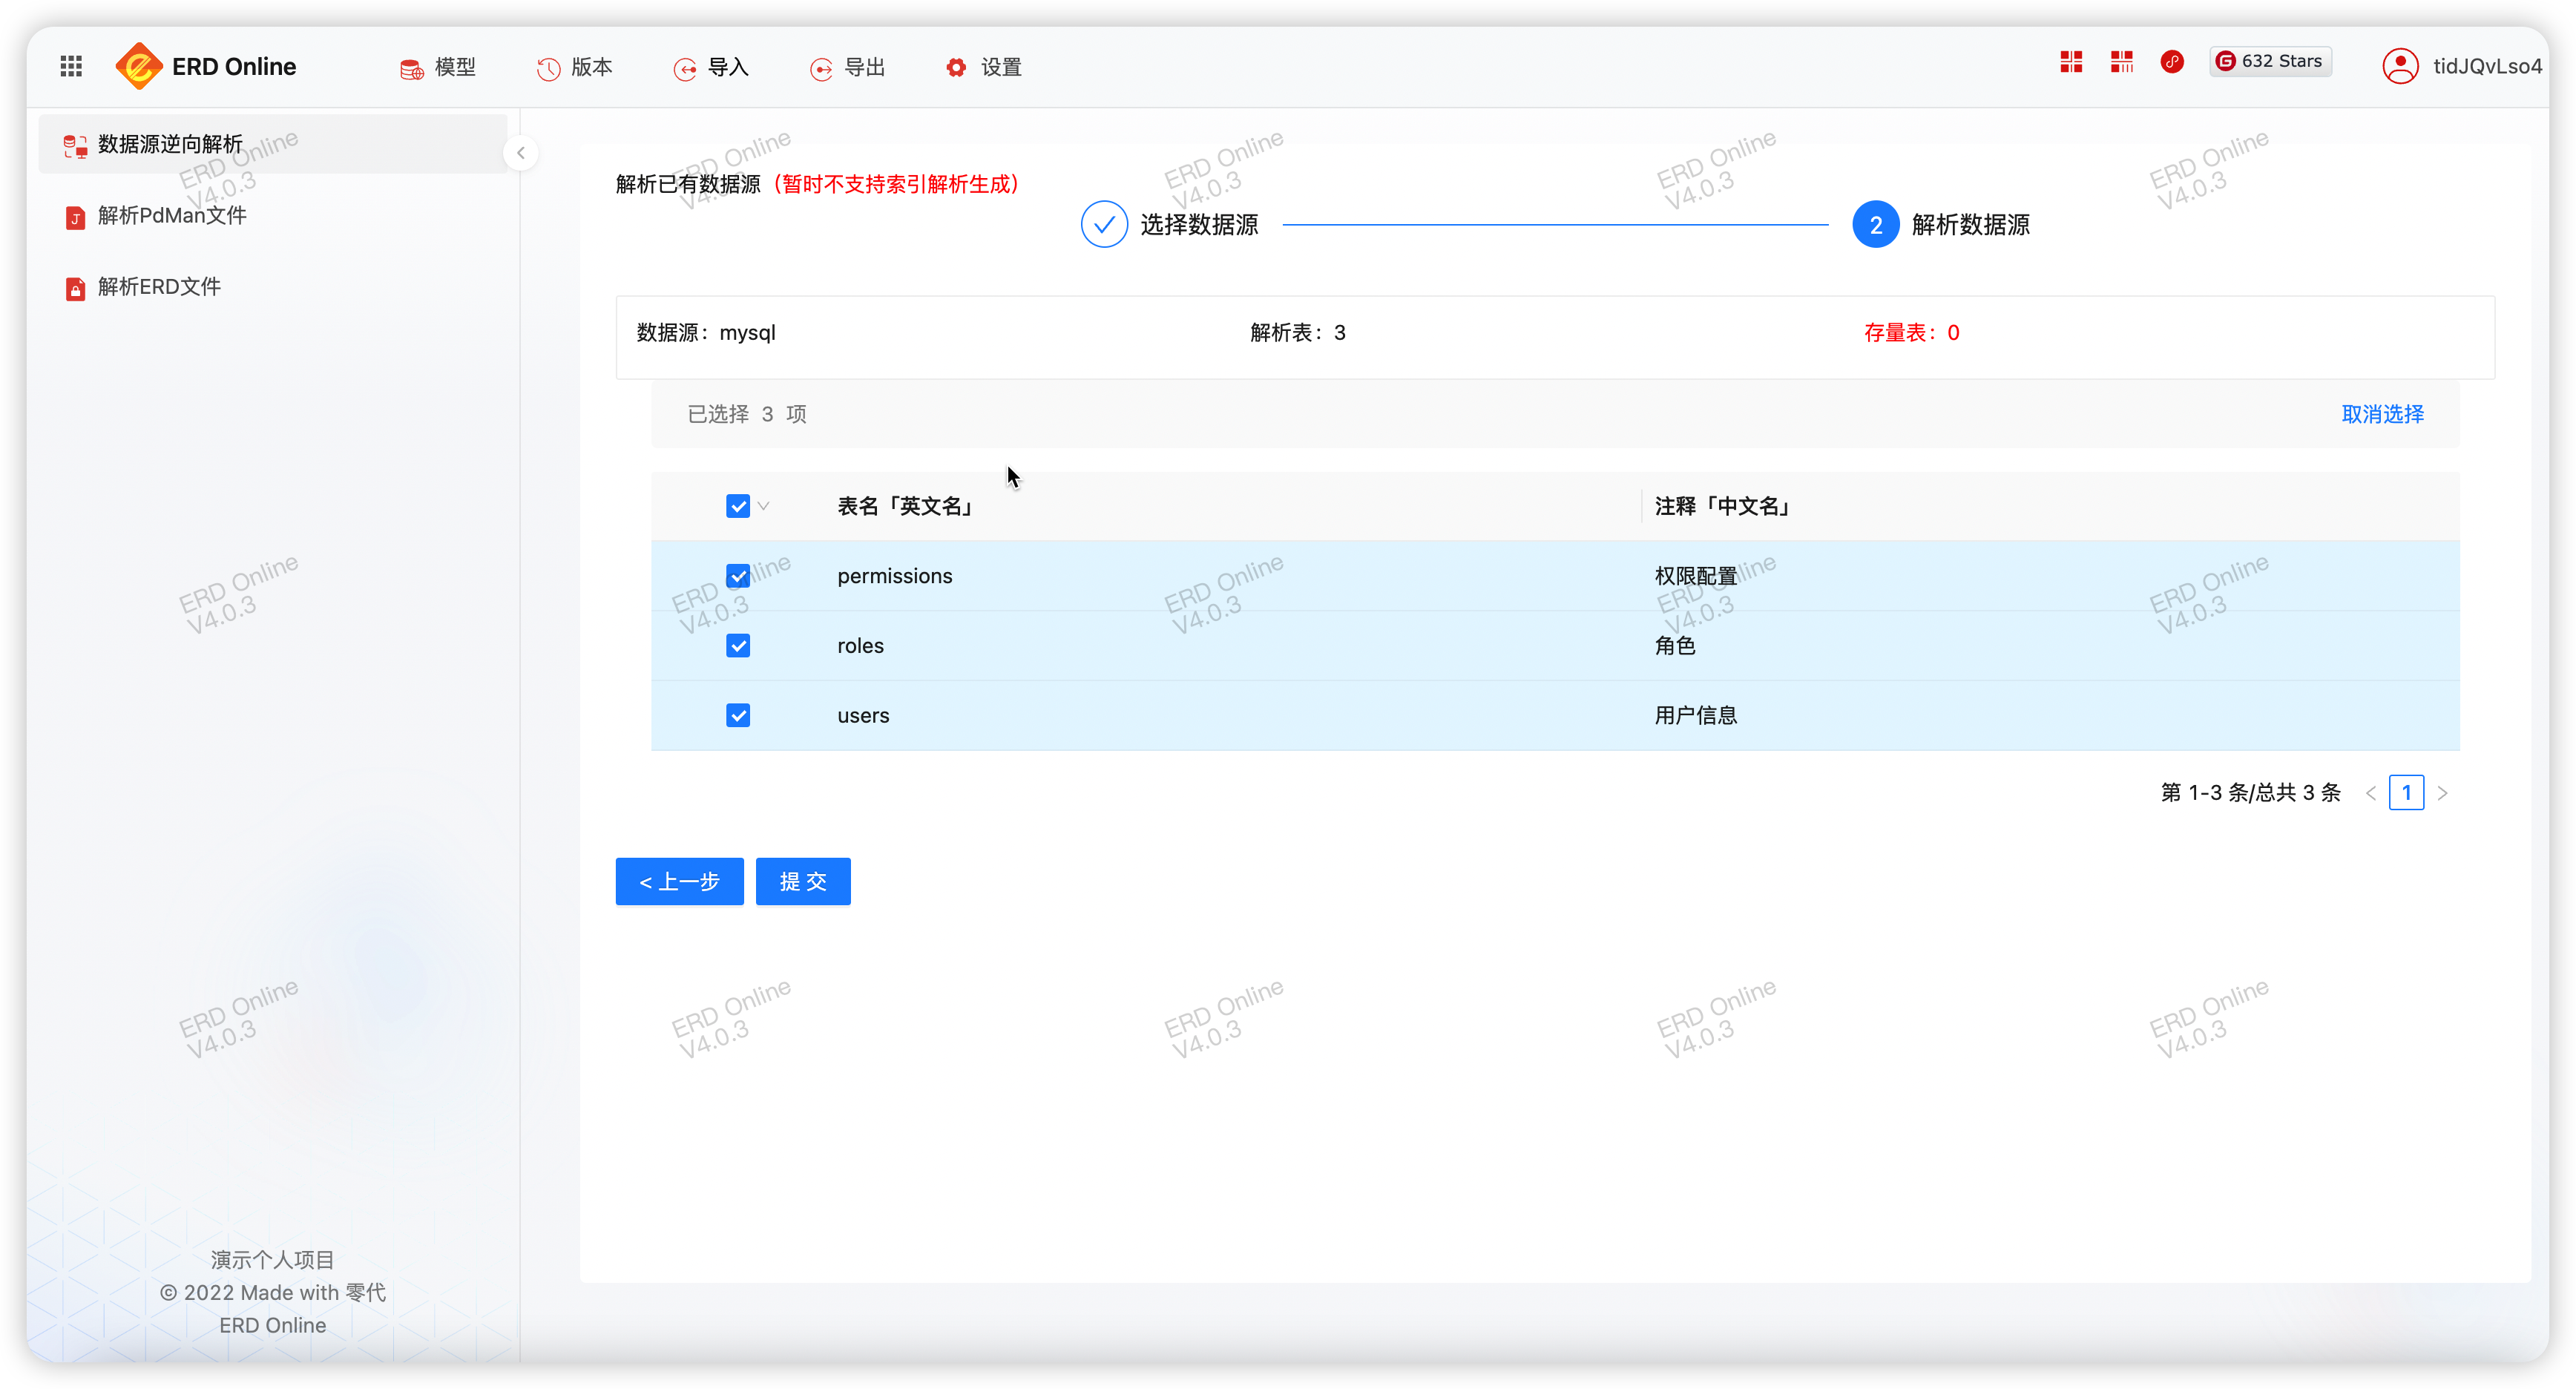Viewport: 2576px width, 1389px height.
Task: Click the 提交 button
Action: [x=802, y=881]
